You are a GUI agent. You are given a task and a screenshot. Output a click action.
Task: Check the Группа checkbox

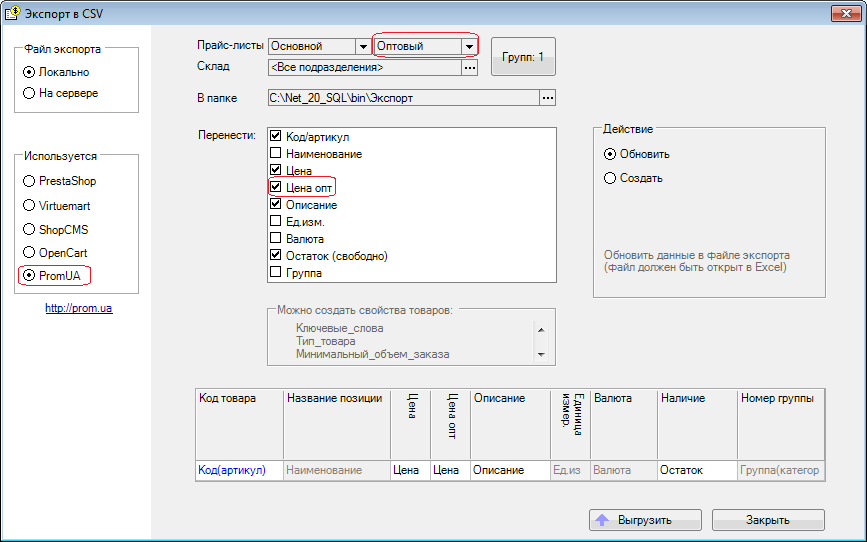coord(276,272)
